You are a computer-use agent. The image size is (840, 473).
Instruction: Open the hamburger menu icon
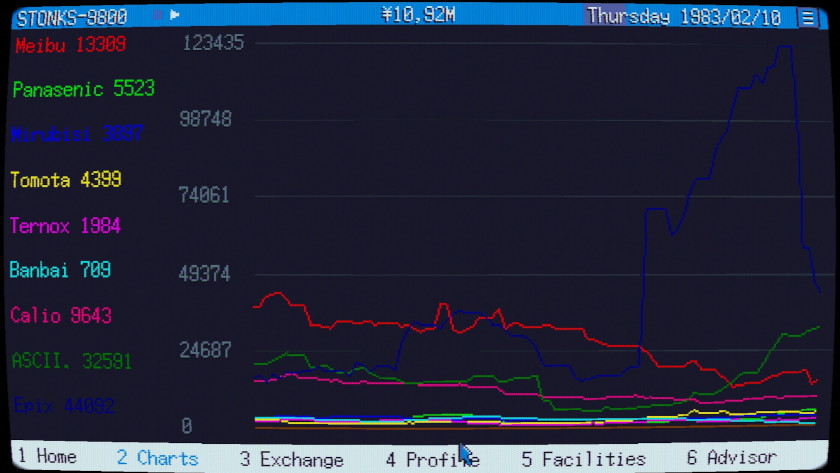808,17
